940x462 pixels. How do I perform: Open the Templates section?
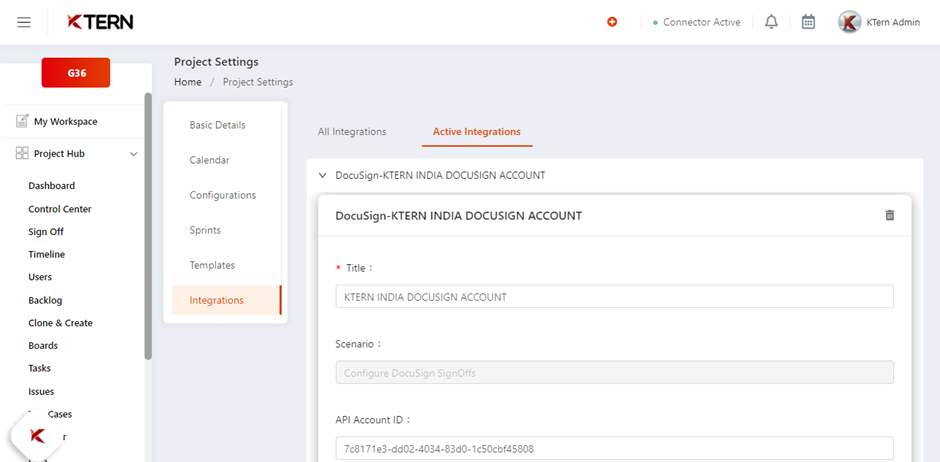pyautogui.click(x=212, y=265)
